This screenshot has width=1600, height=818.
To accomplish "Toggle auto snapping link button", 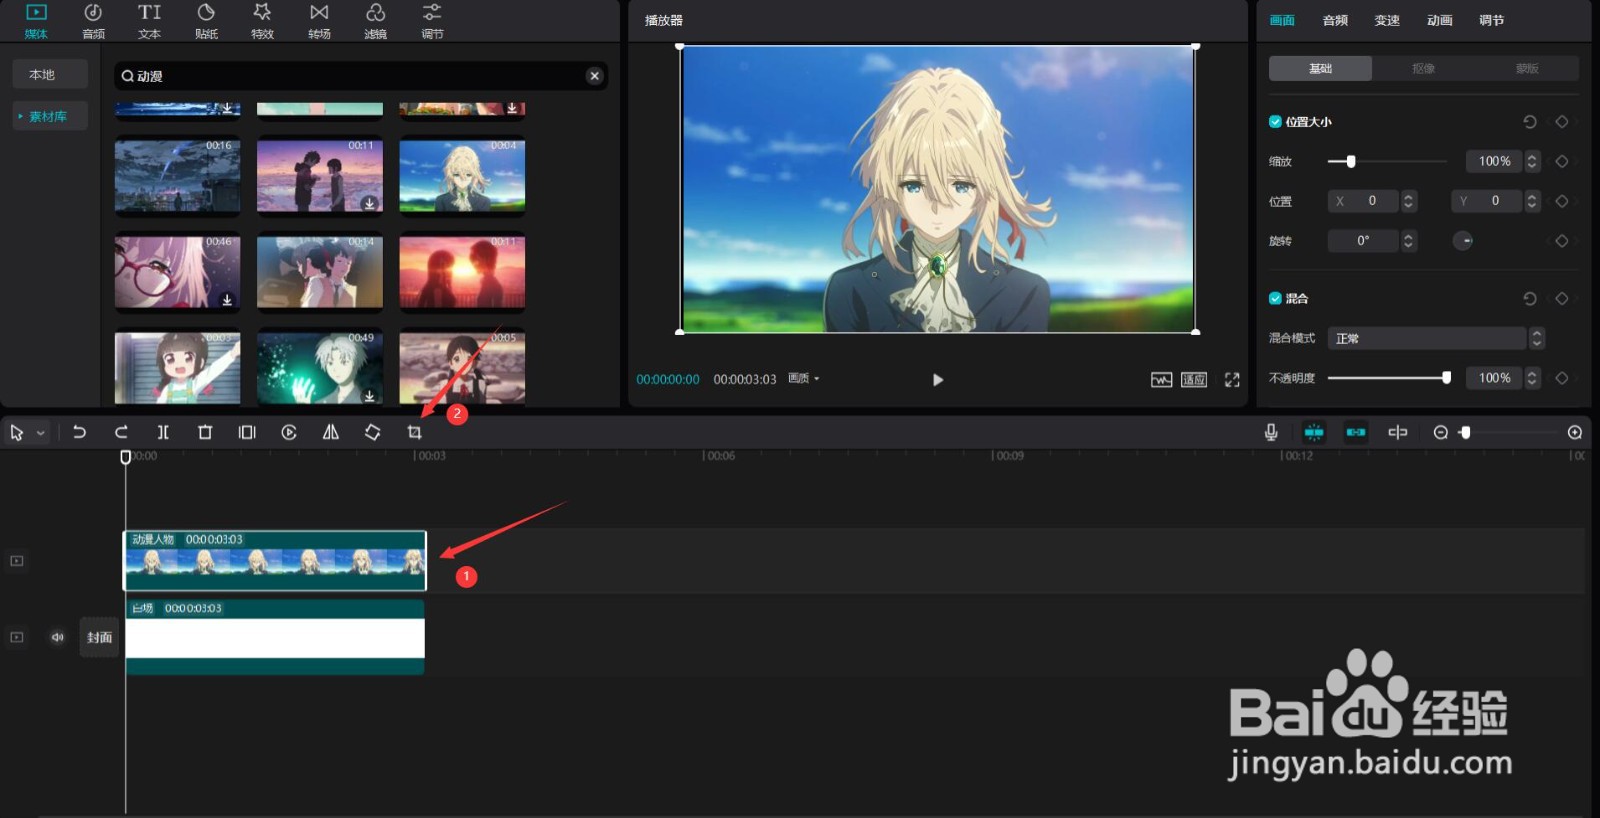I will point(1356,432).
